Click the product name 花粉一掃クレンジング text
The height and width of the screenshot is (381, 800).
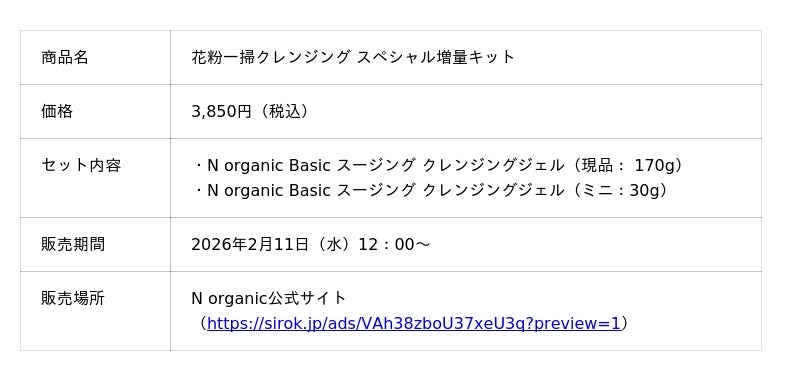(x=271, y=57)
